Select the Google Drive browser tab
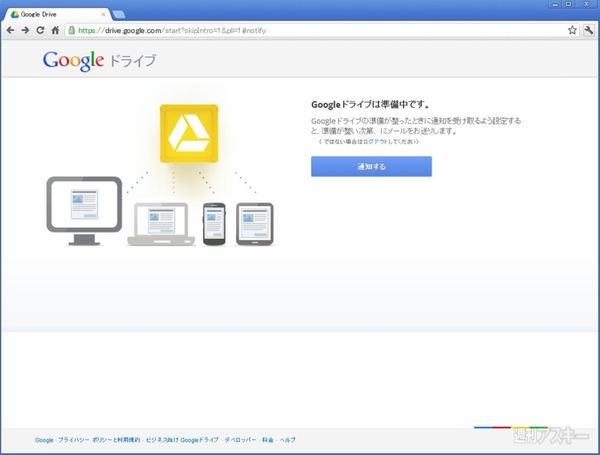 click(58, 14)
